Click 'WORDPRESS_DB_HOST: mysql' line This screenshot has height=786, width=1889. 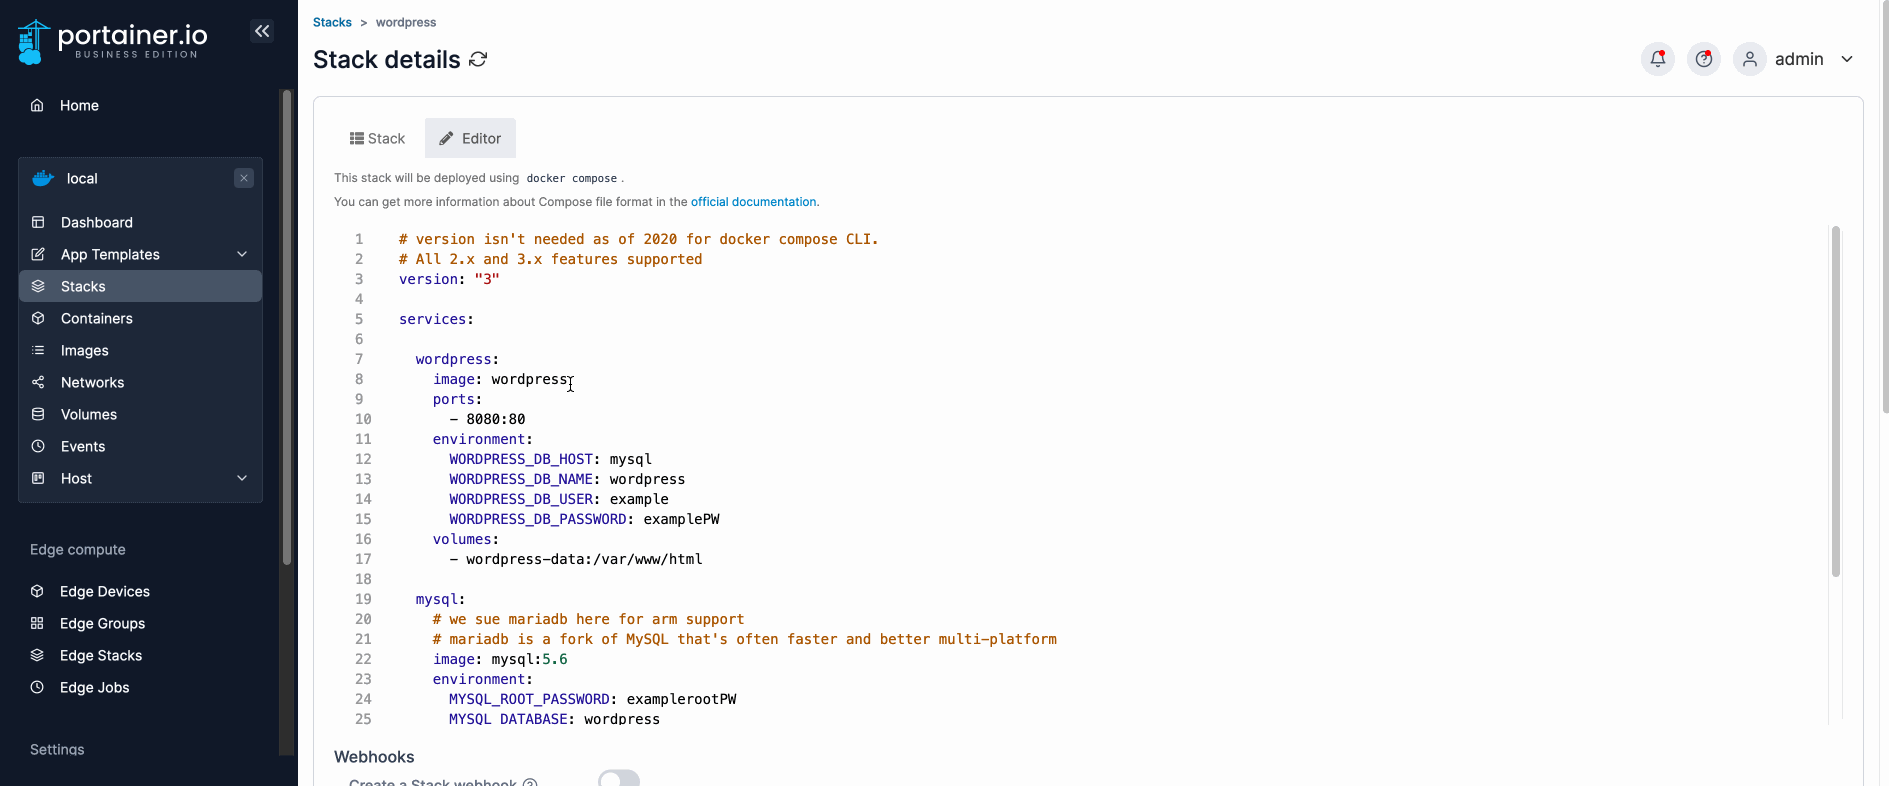click(x=550, y=459)
